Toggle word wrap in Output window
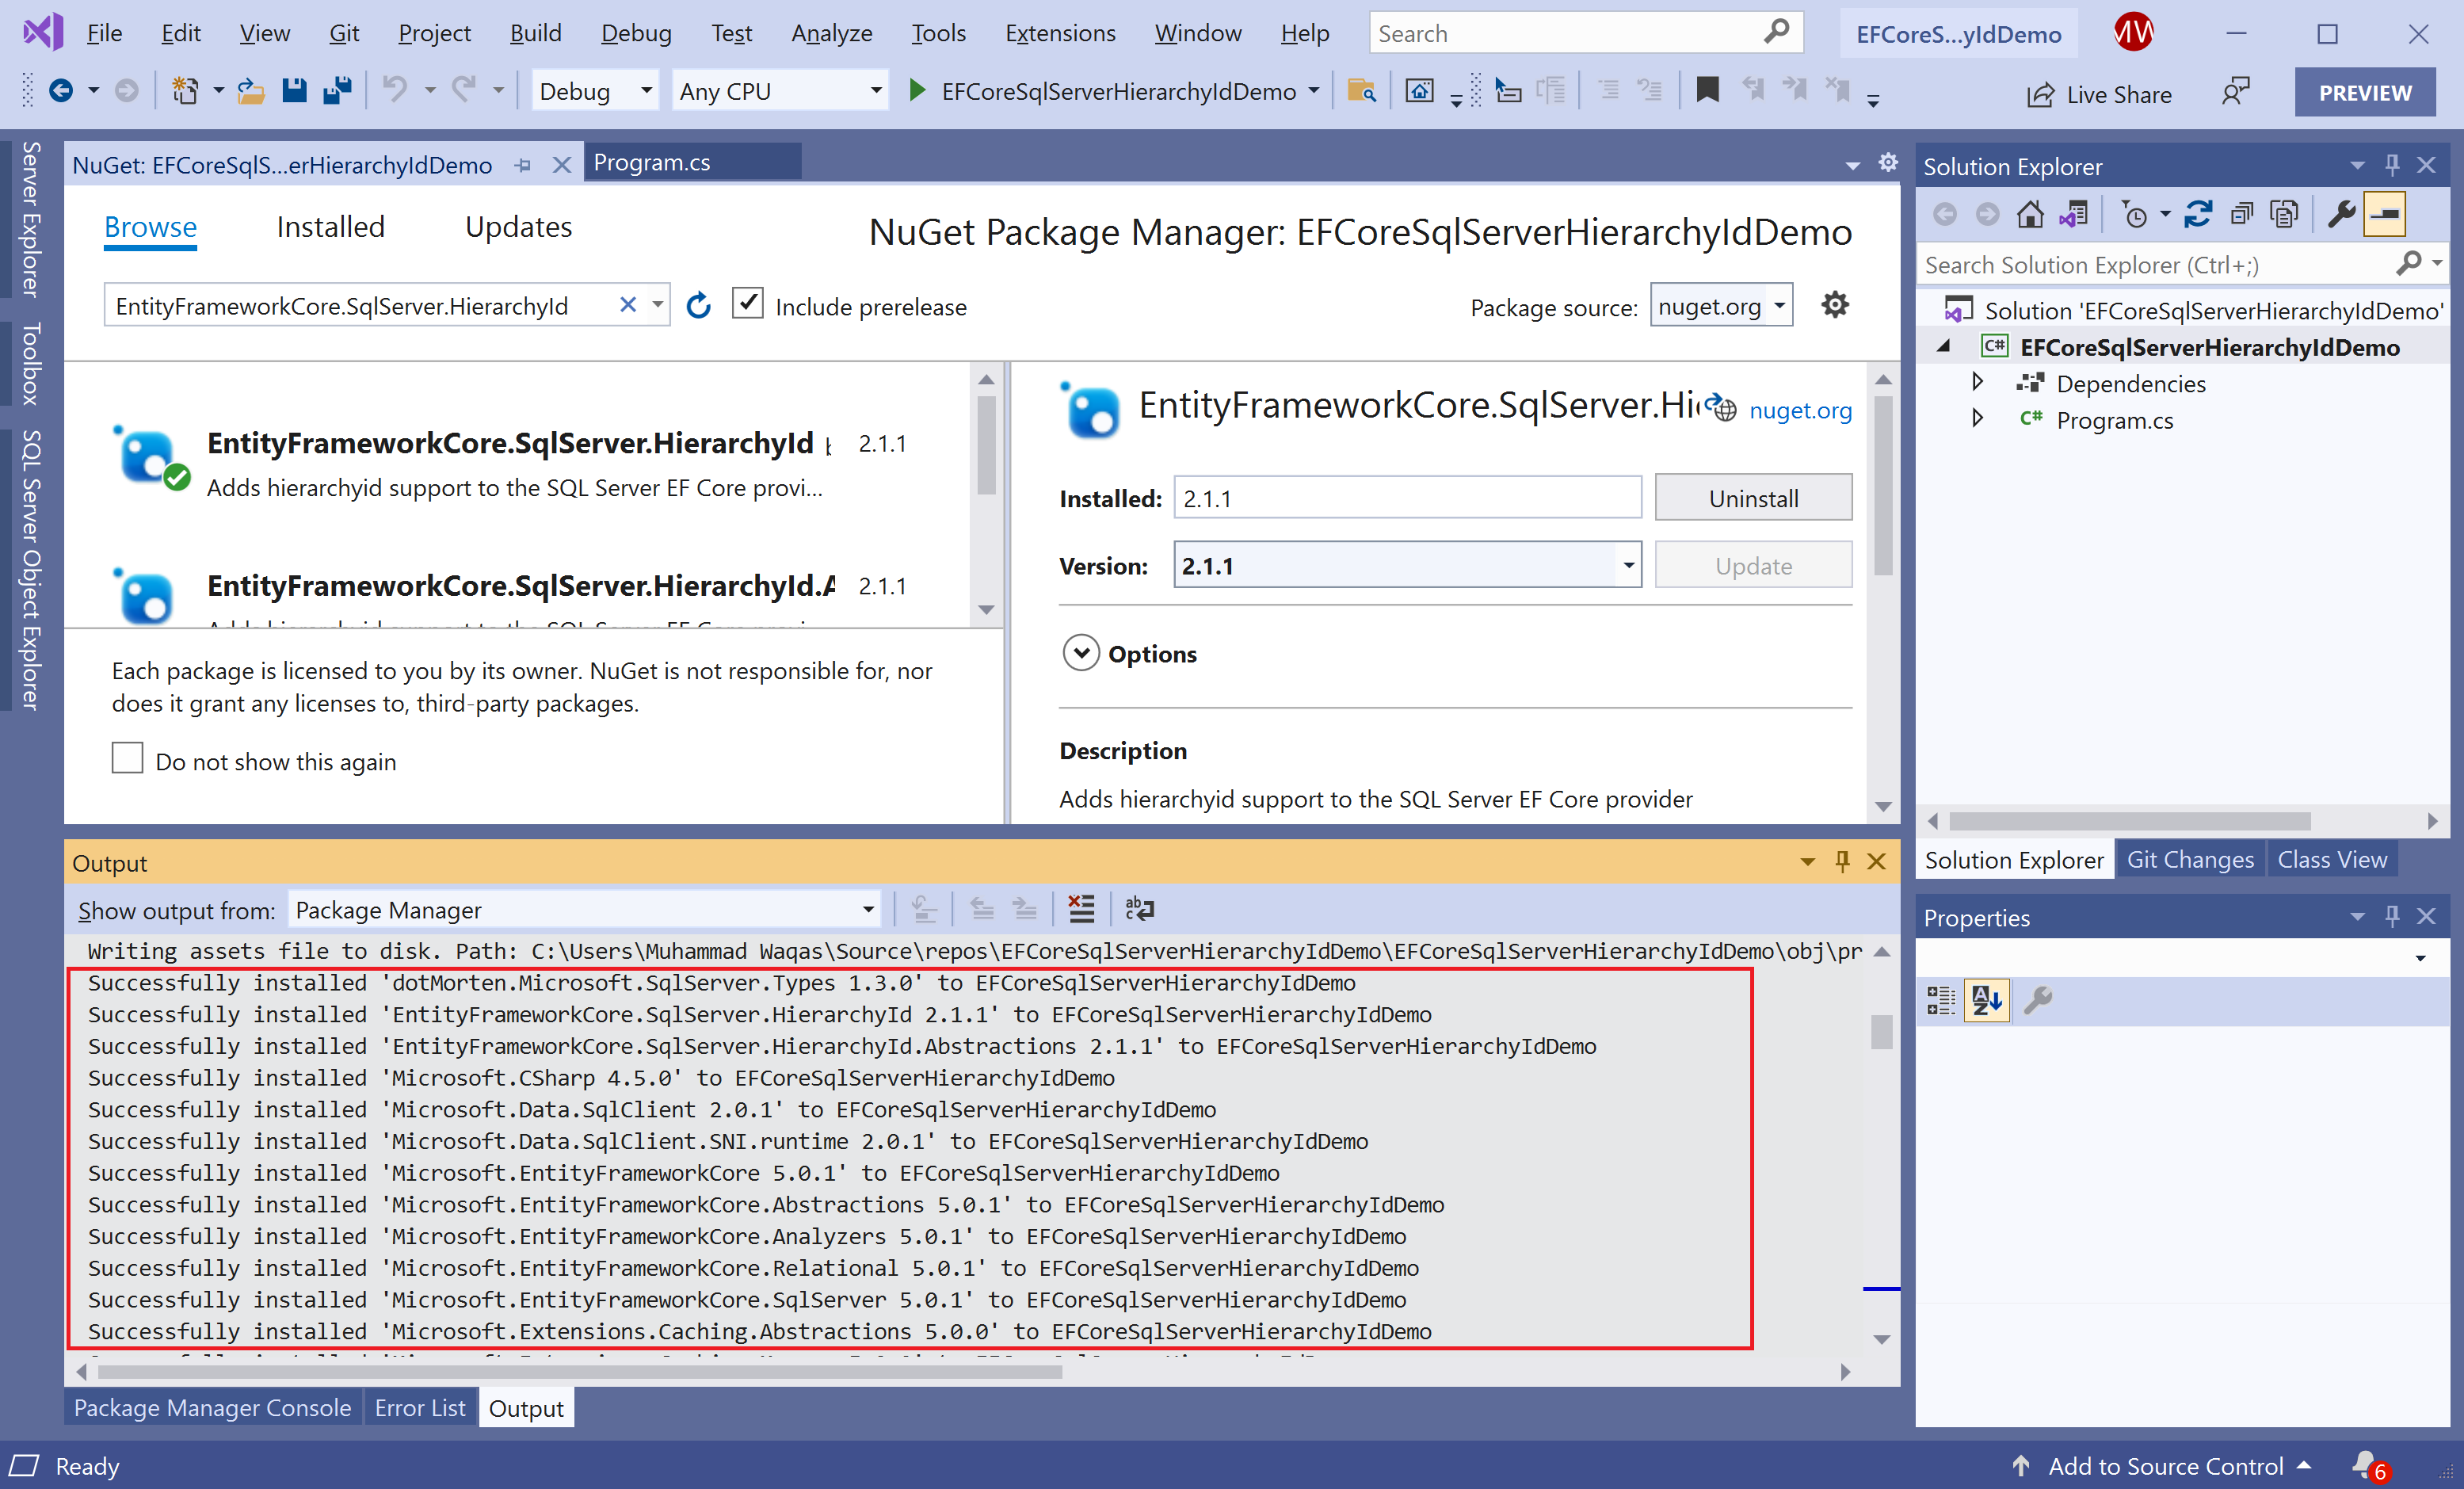This screenshot has height=1489, width=2464. tap(1139, 909)
